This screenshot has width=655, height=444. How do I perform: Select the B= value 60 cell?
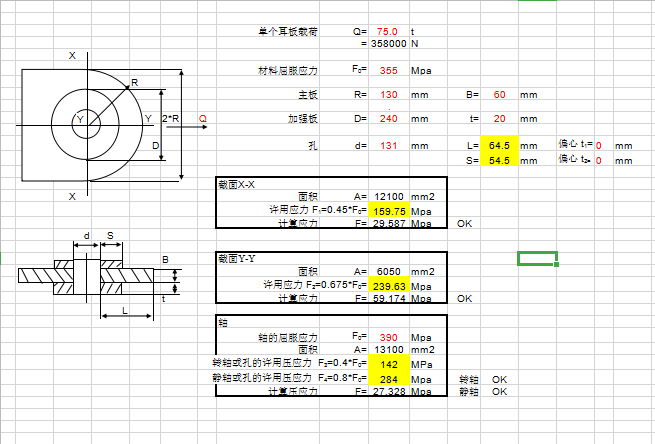coord(499,95)
